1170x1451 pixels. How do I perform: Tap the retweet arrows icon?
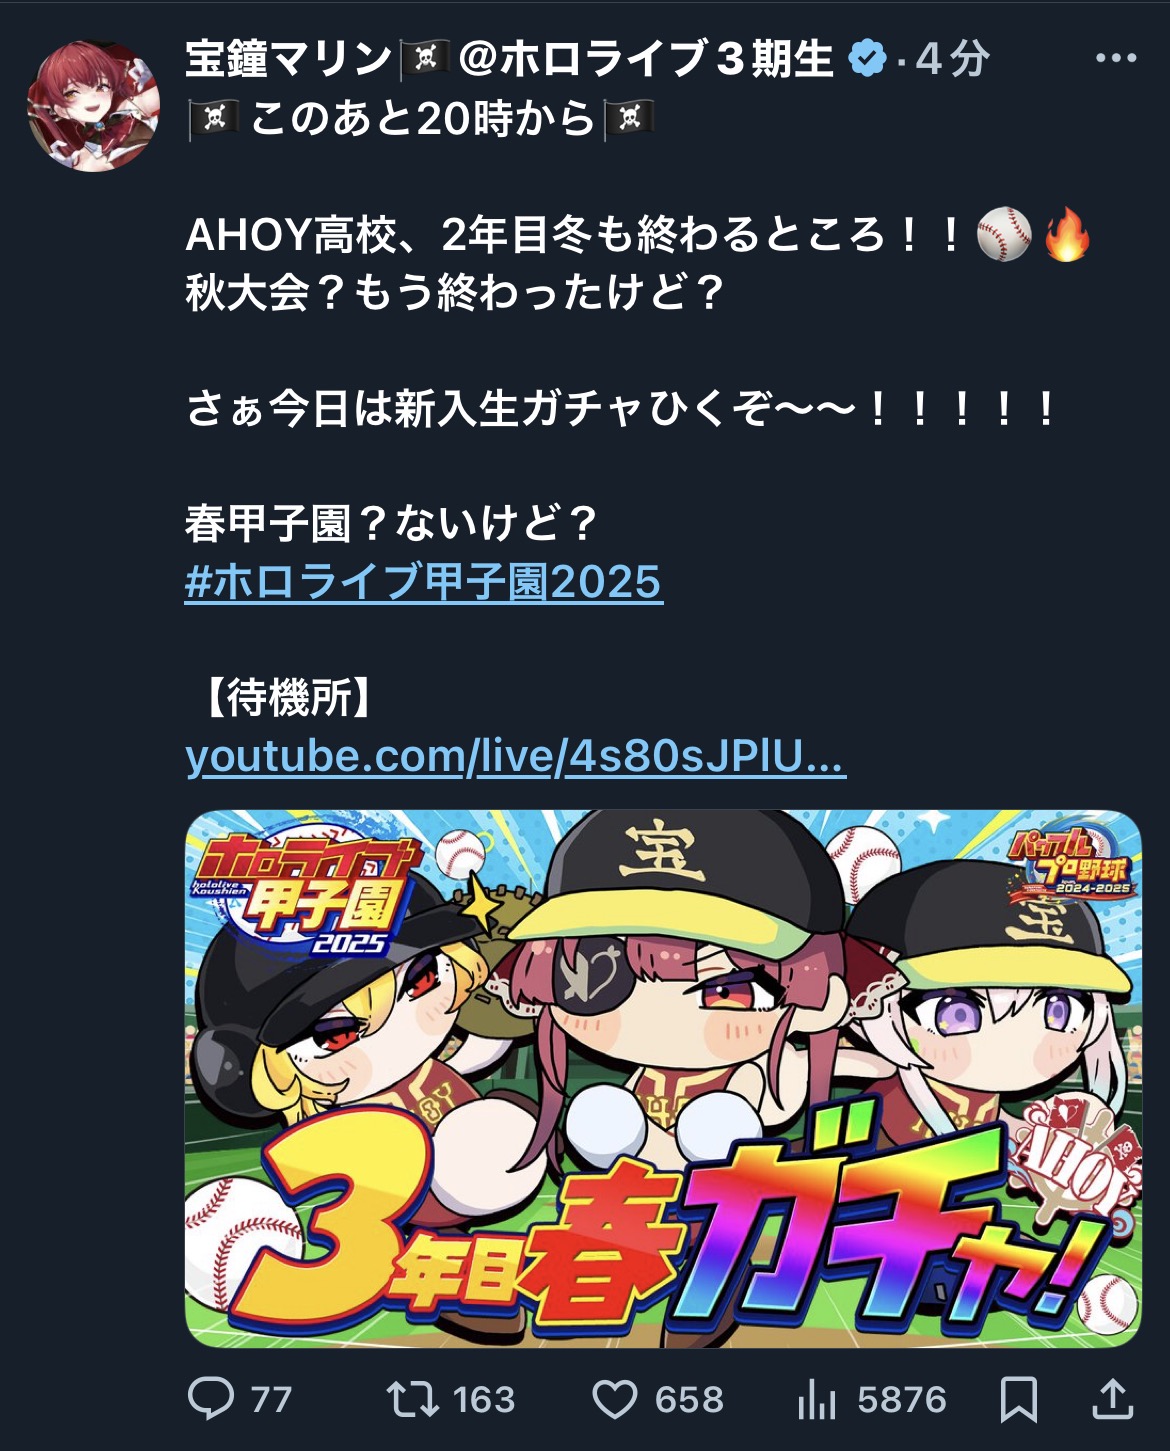tap(412, 1399)
